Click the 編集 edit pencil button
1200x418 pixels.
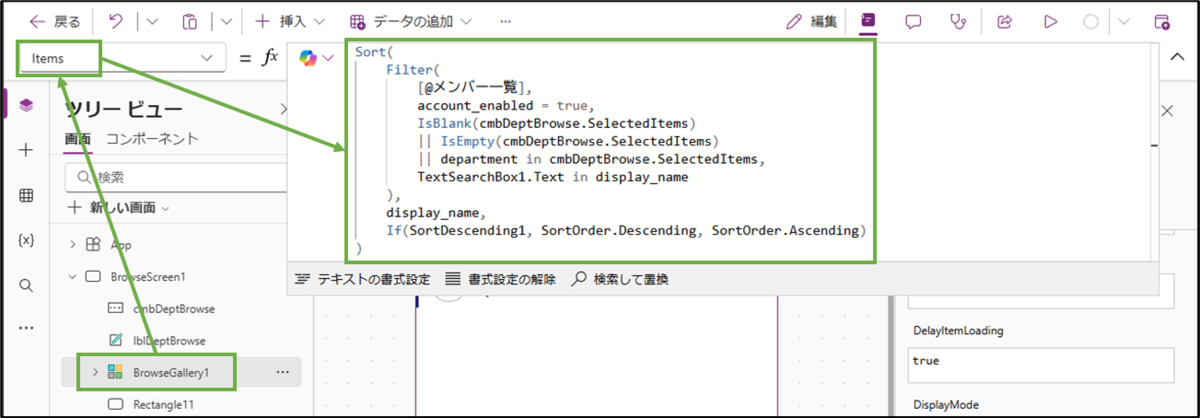coord(811,21)
